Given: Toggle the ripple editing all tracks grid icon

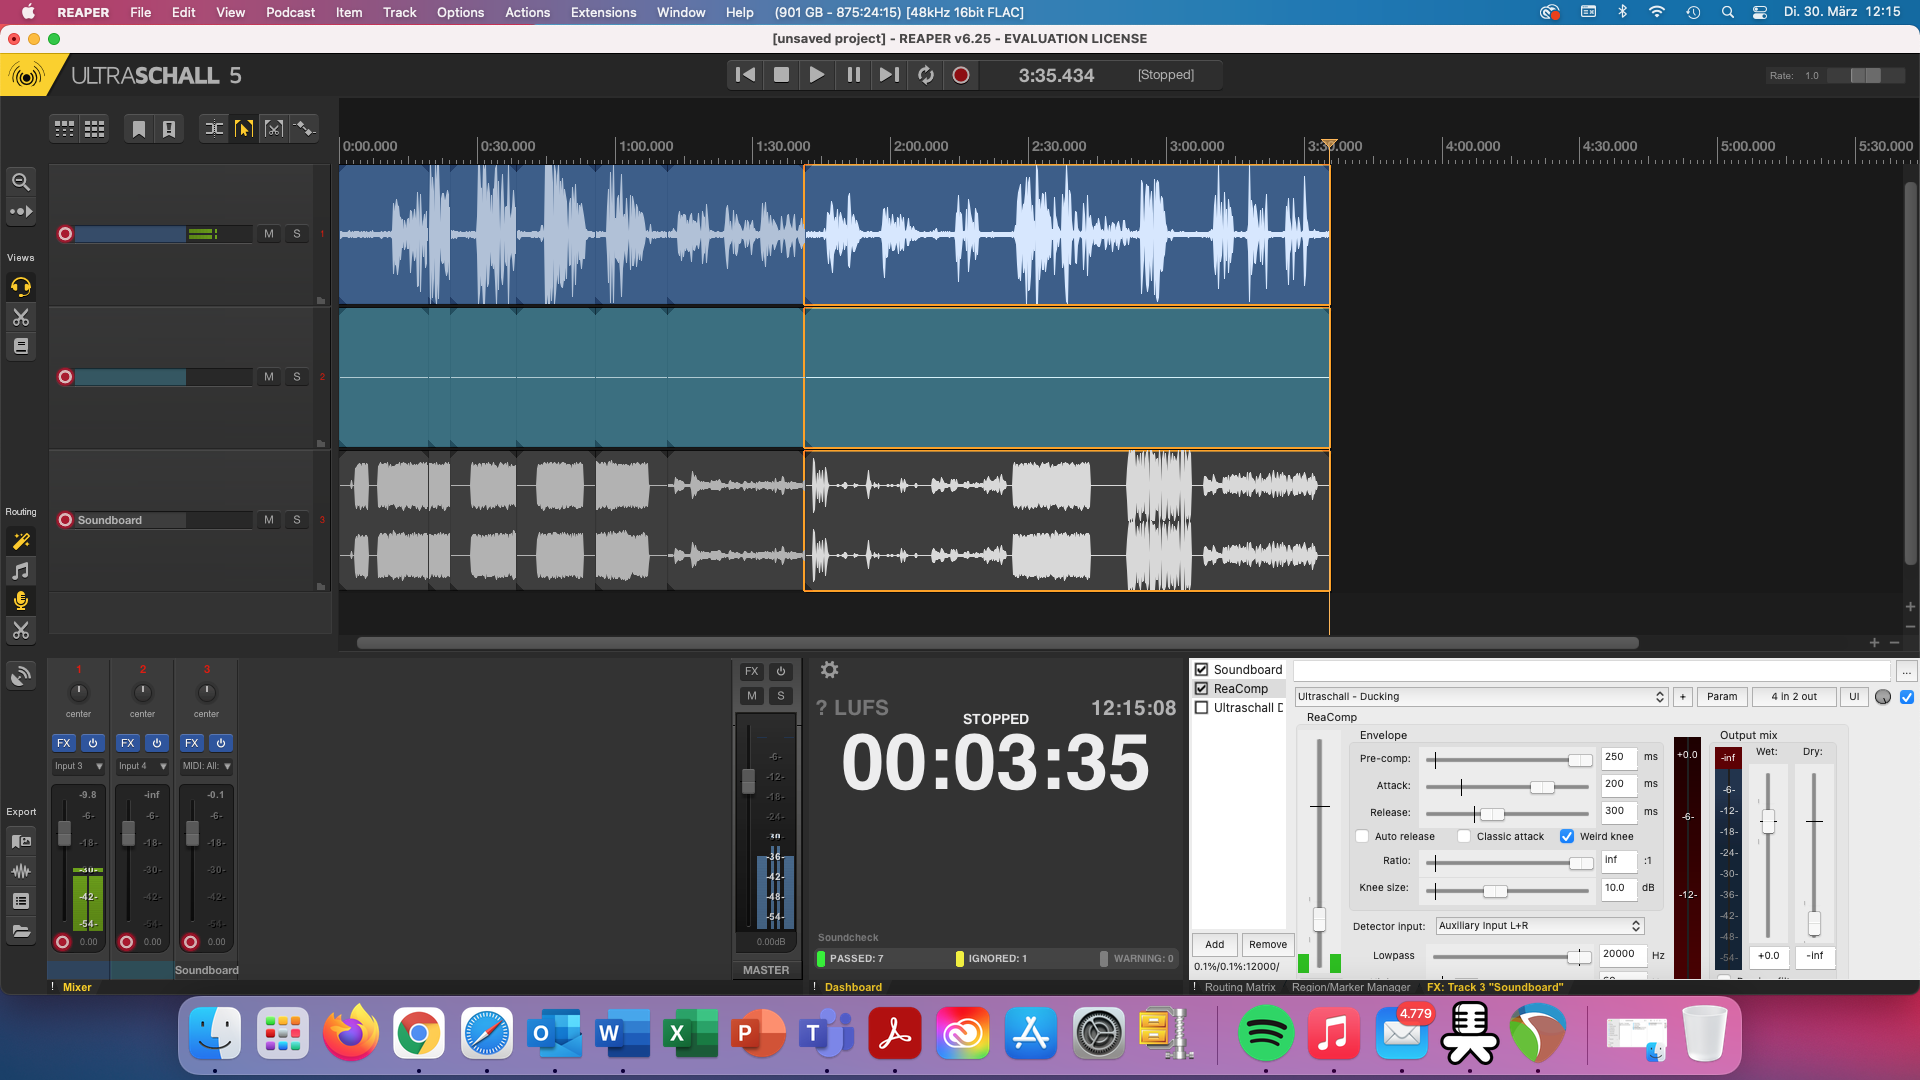Looking at the screenshot, I should click(94, 129).
